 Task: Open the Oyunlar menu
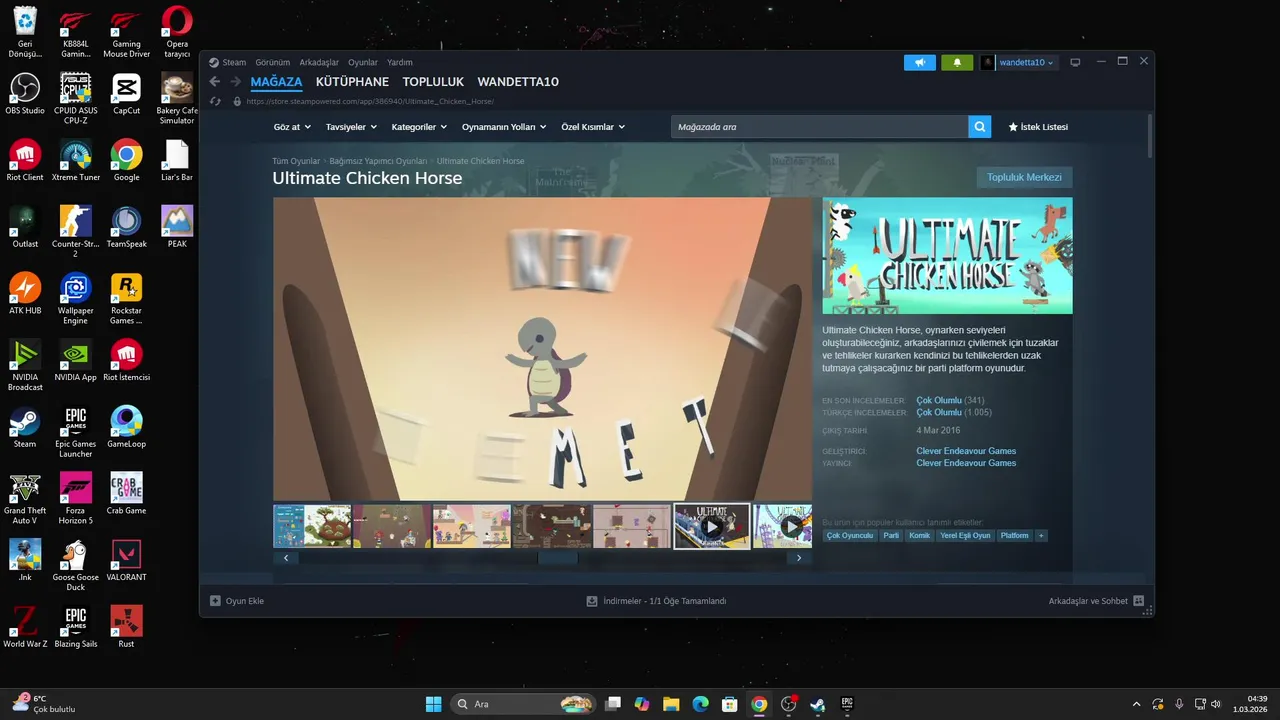363,62
